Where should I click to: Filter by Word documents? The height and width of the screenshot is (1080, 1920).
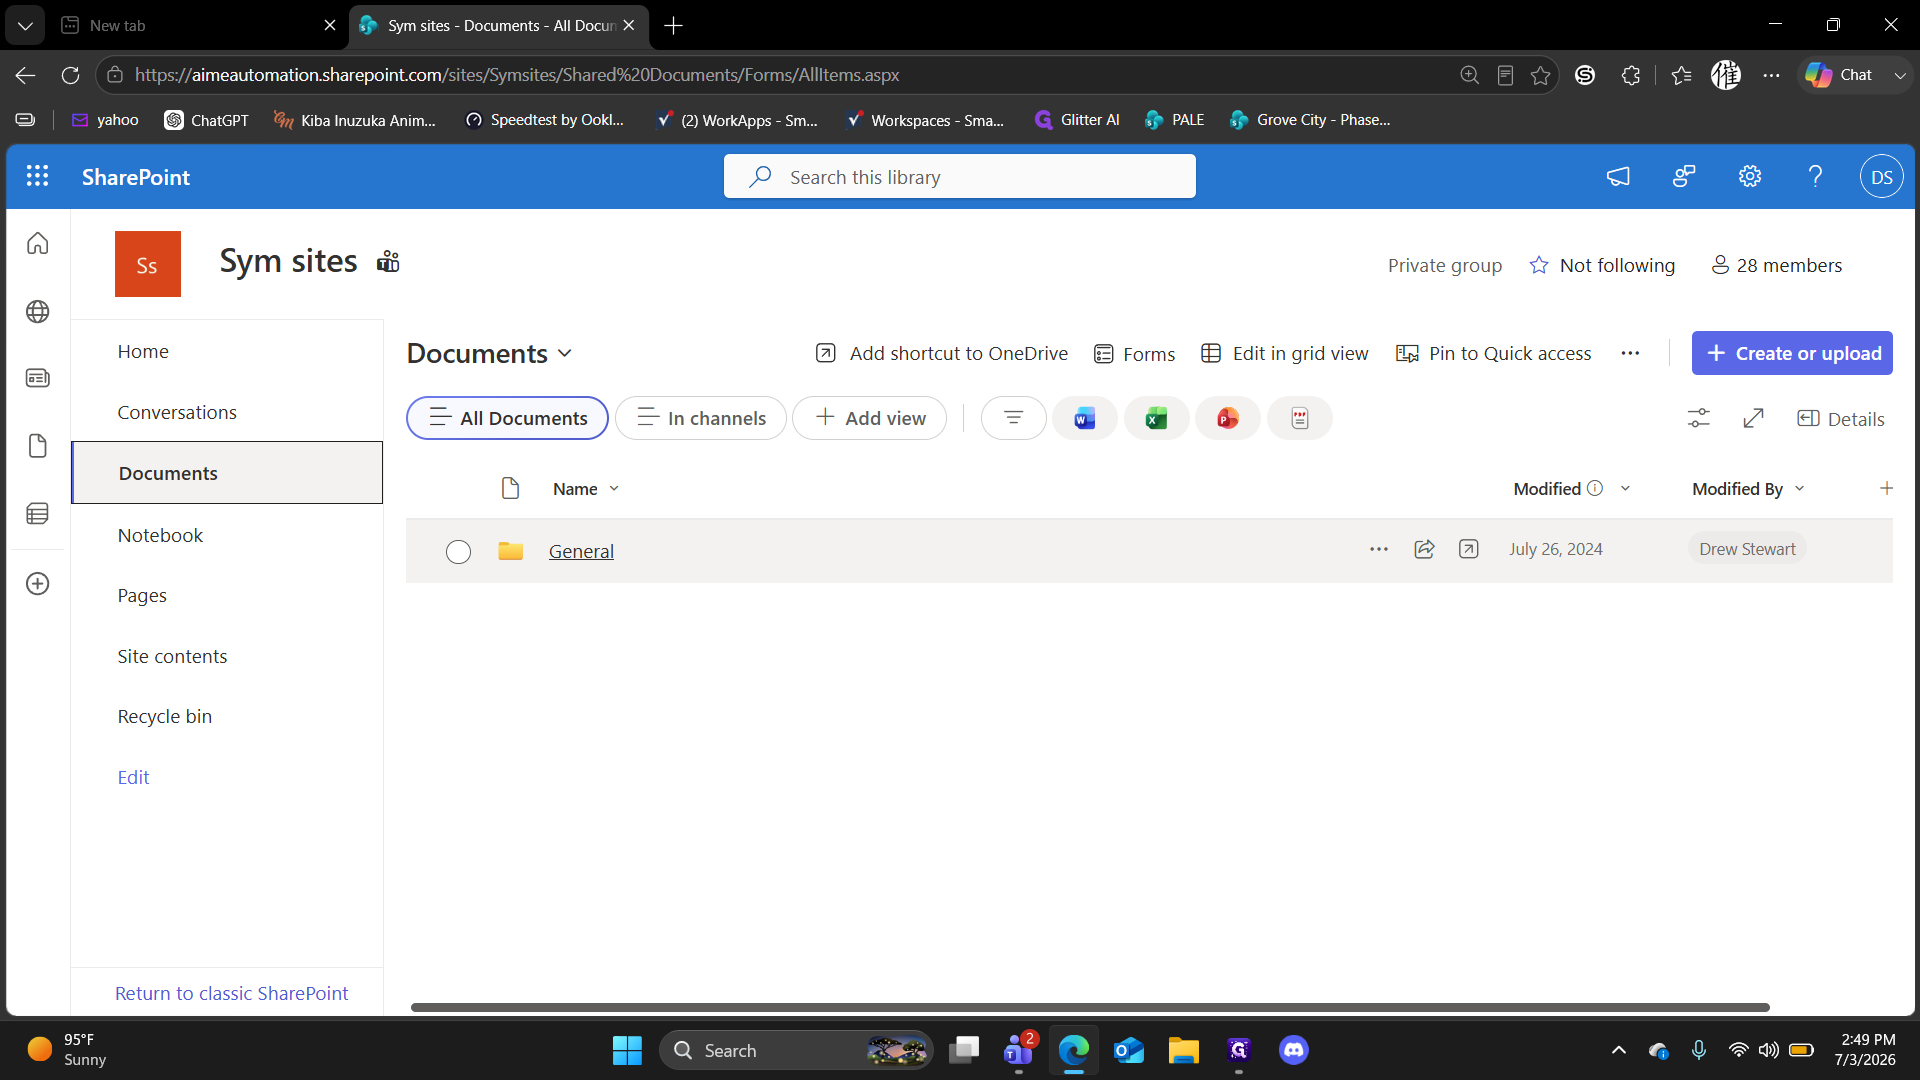pyautogui.click(x=1085, y=418)
